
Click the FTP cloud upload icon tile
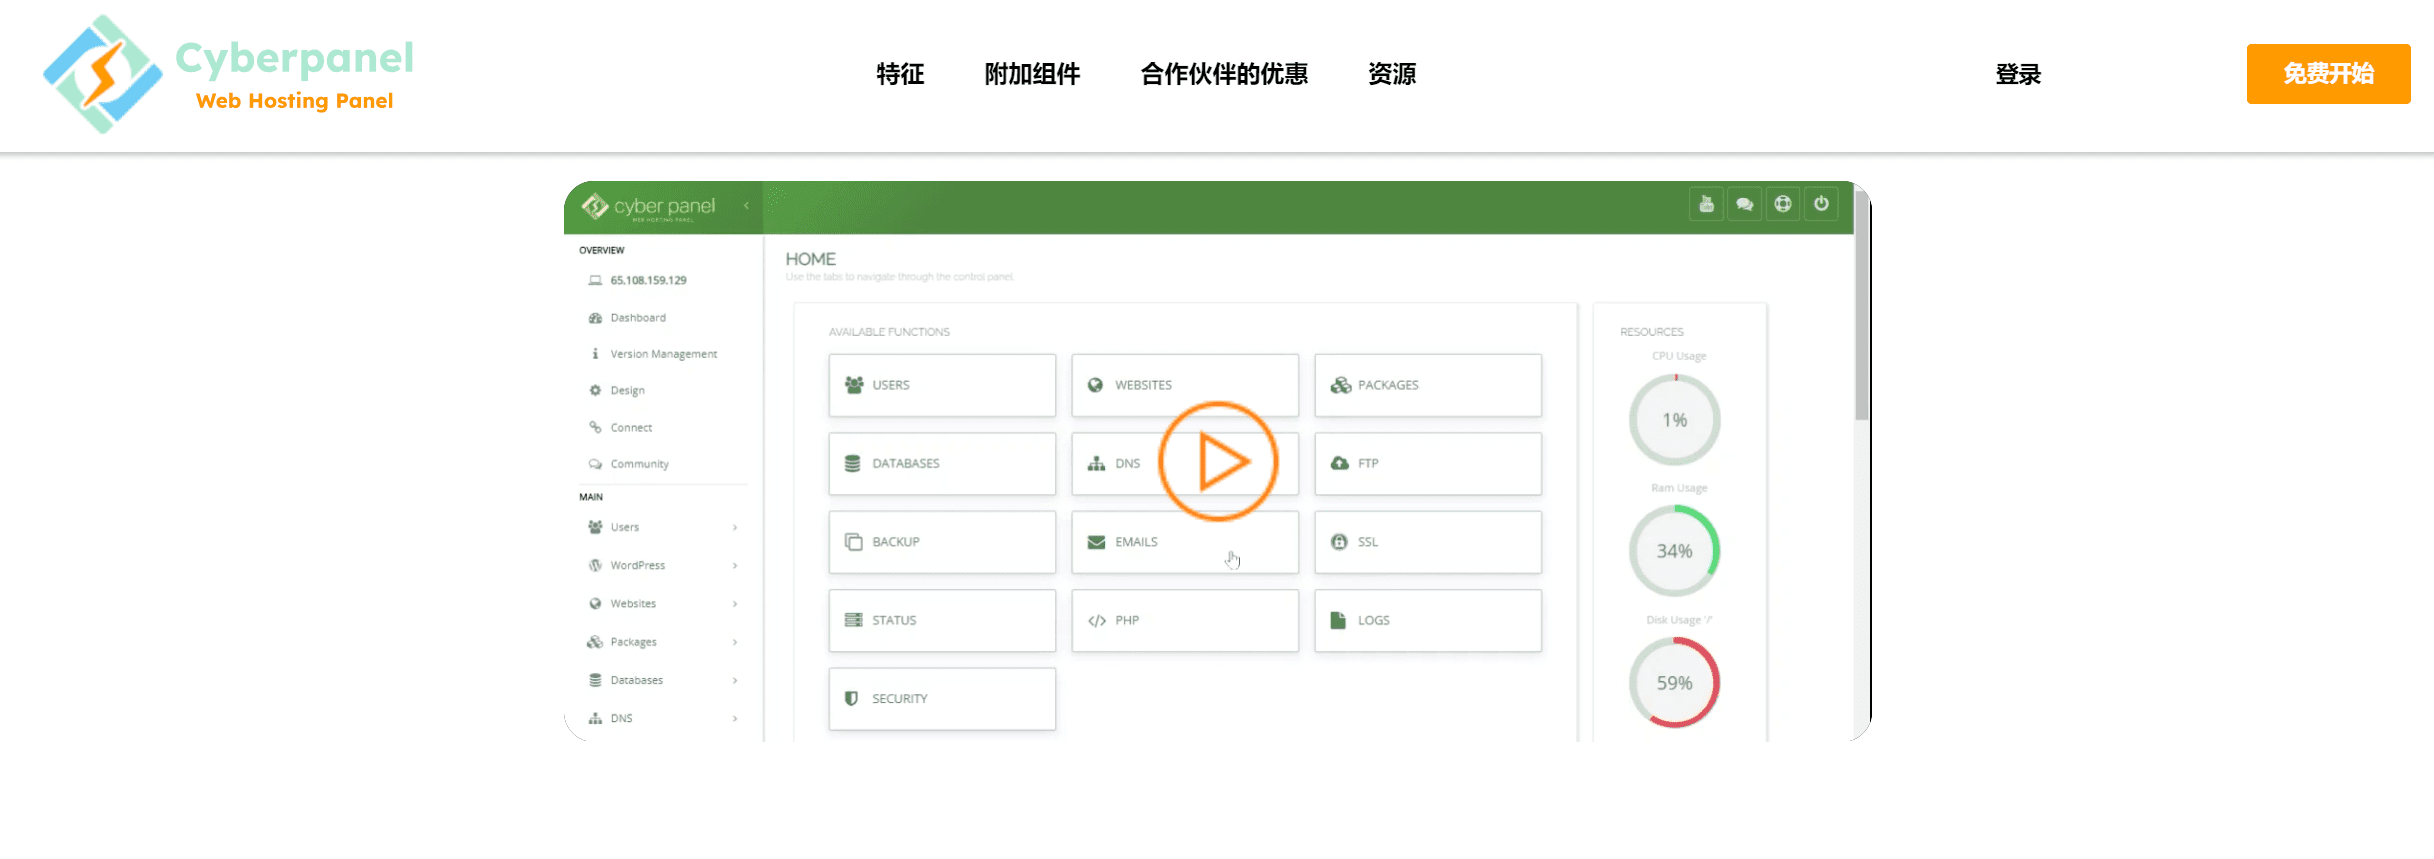pos(1339,463)
